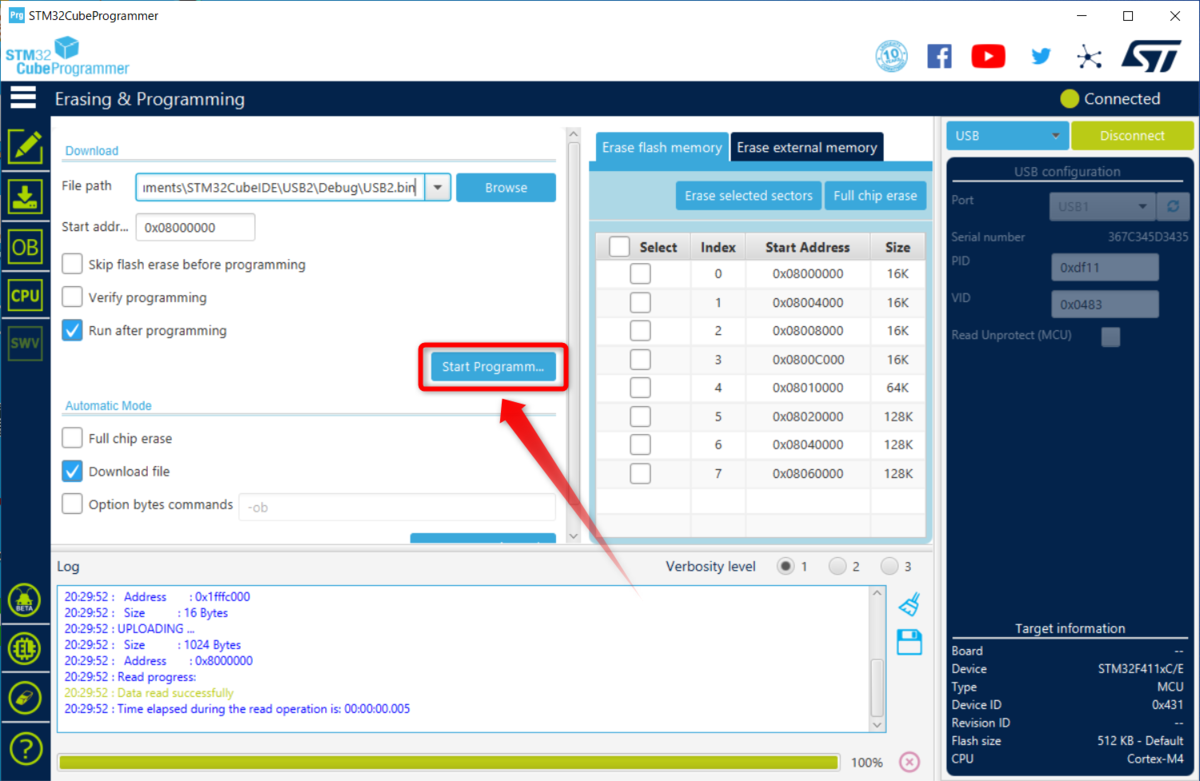Open the USB connection type dropdown
The image size is (1200, 781).
click(x=1007, y=135)
